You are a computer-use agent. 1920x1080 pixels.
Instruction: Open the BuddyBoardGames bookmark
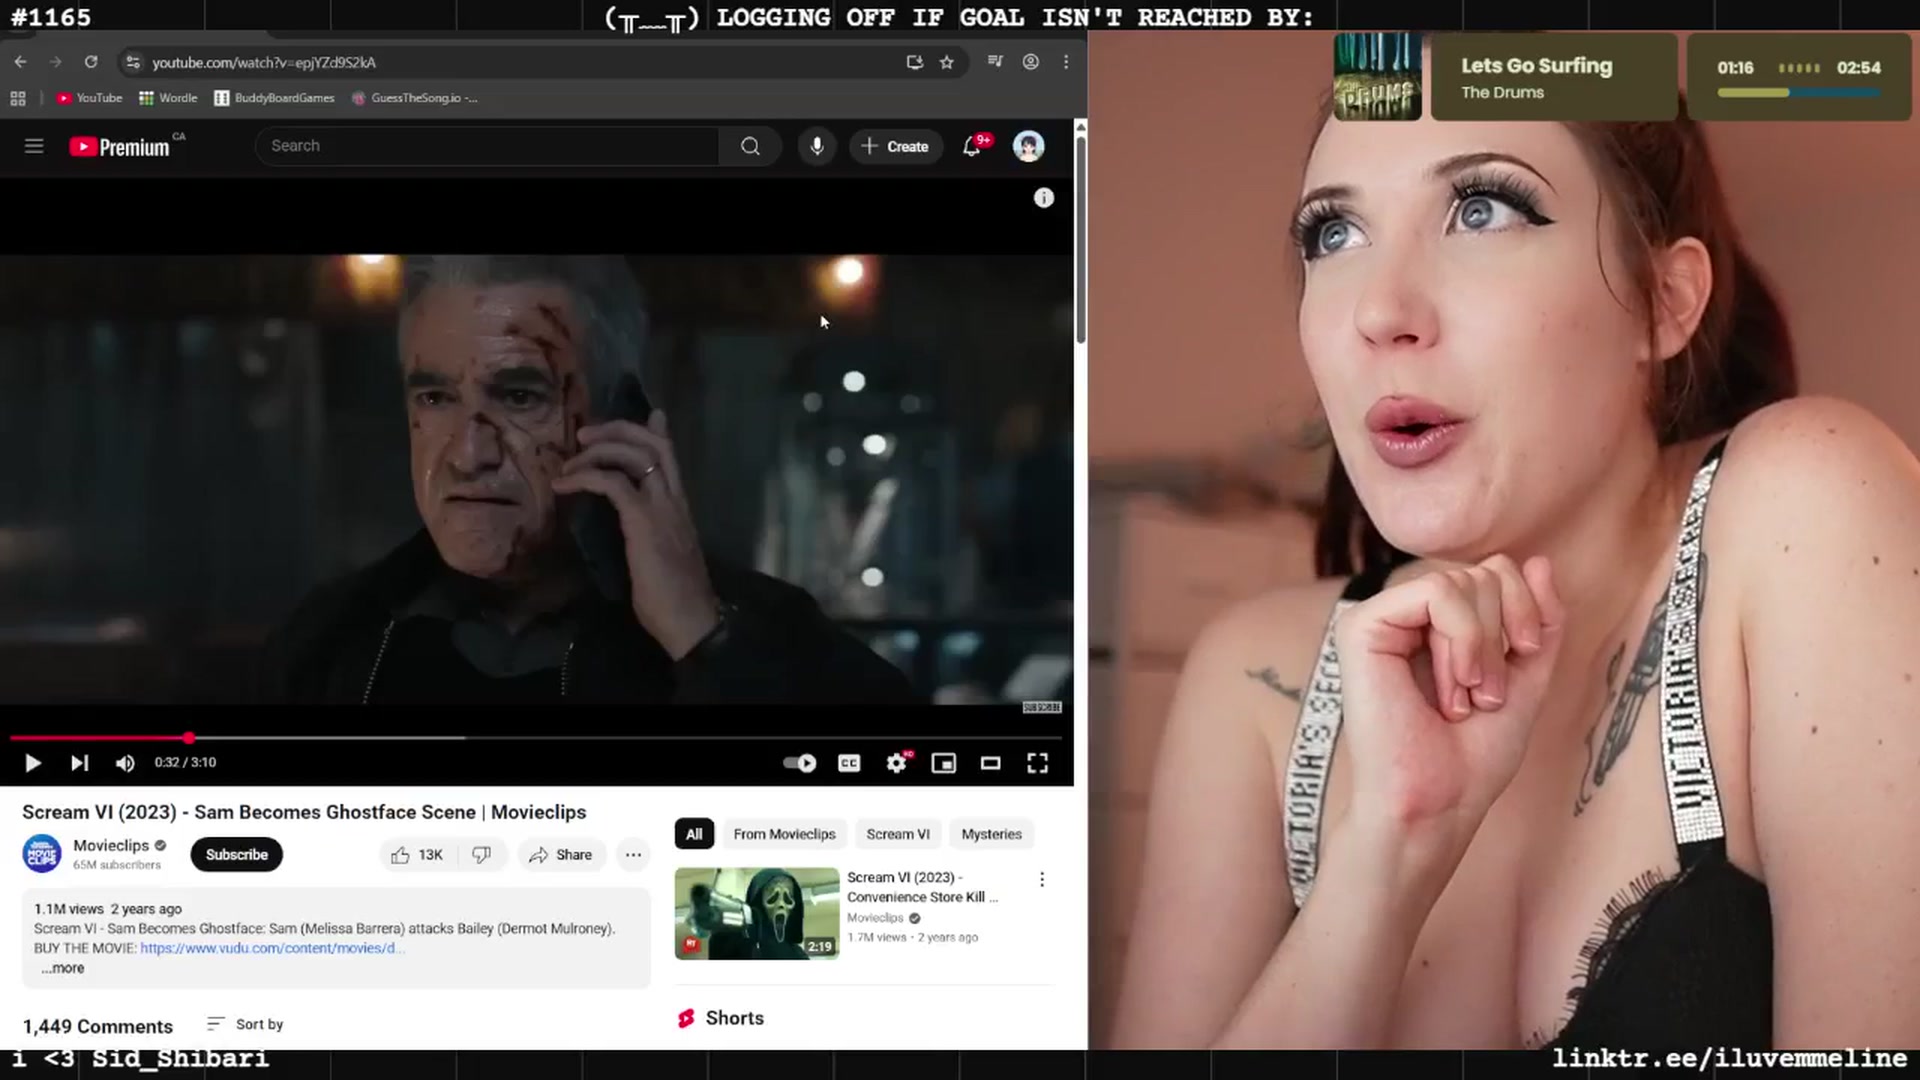click(x=274, y=98)
